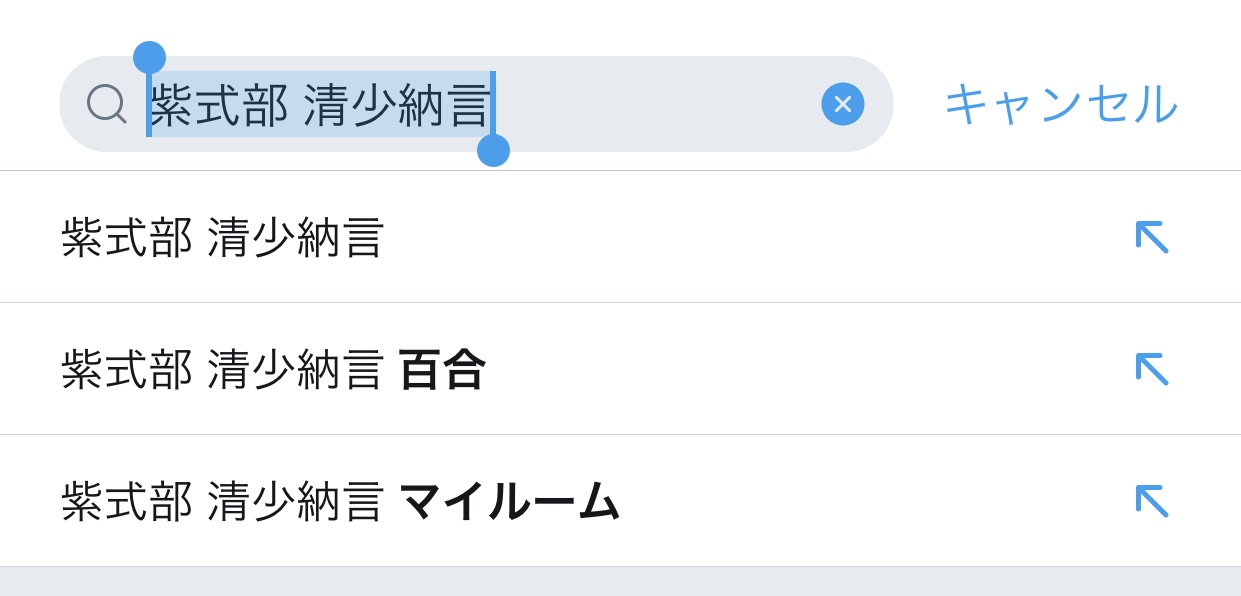1241x596 pixels.
Task: Click the magnifying glass search icon
Action: pyautogui.click(x=106, y=104)
